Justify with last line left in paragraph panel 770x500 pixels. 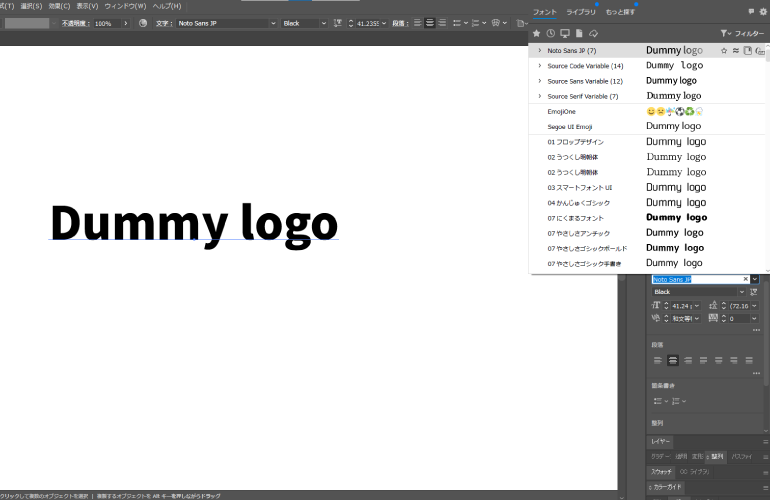703,361
